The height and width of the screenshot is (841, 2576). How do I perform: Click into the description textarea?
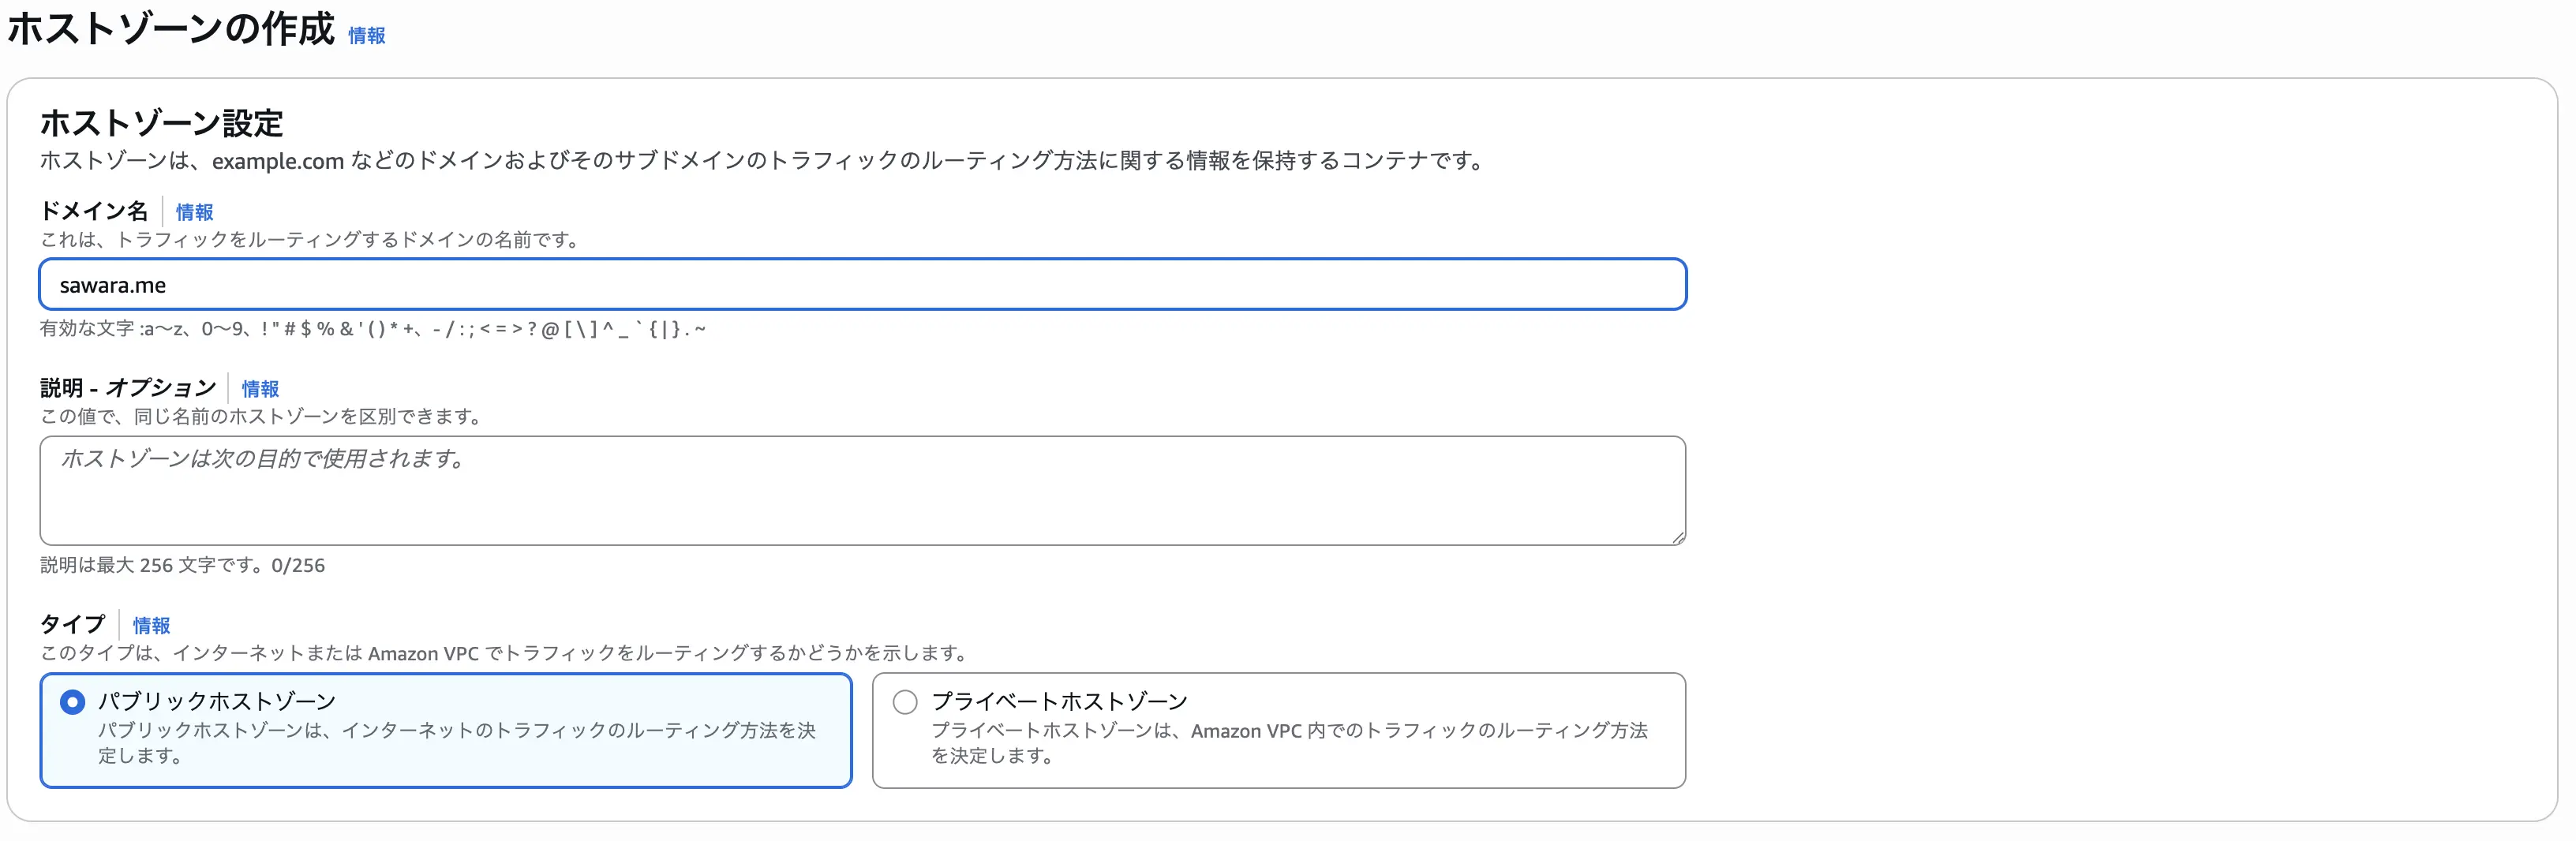click(x=862, y=490)
